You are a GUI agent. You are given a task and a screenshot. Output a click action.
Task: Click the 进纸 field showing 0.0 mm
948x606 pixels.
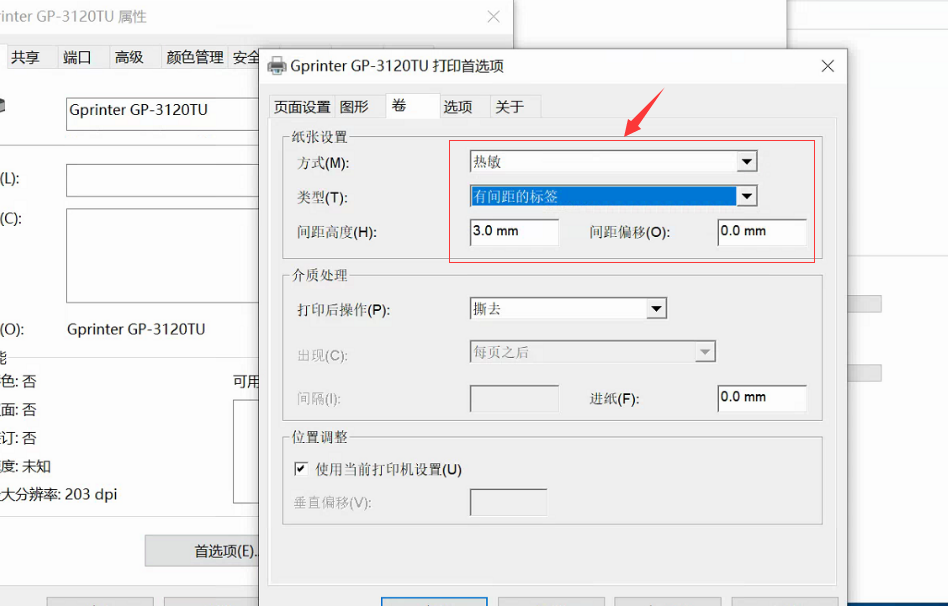(762, 397)
